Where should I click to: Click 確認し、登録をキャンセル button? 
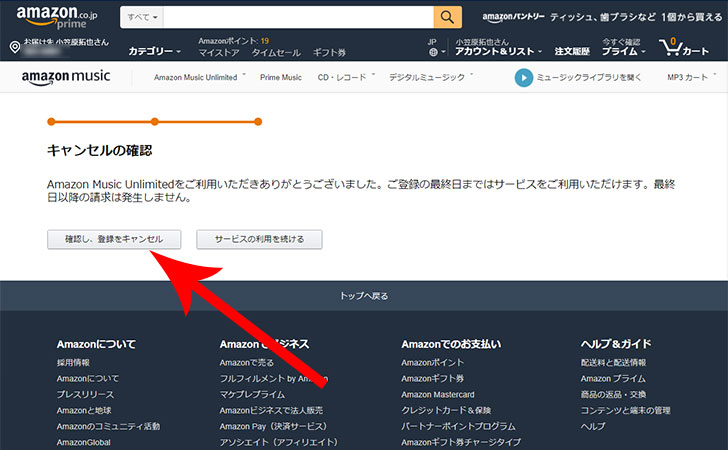[x=114, y=239]
